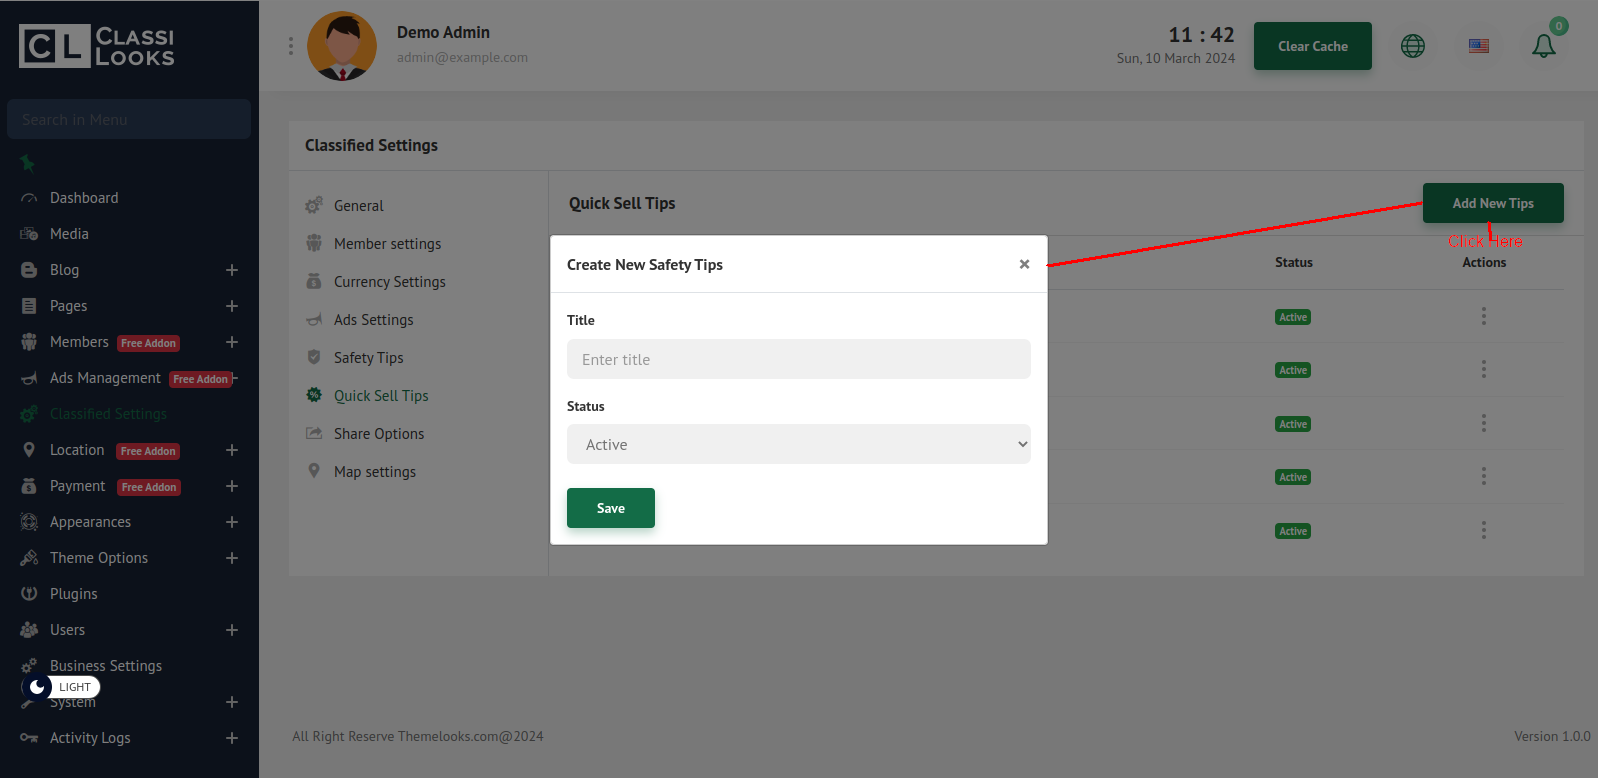Close the Create New Safety Tips dialog

(1024, 264)
